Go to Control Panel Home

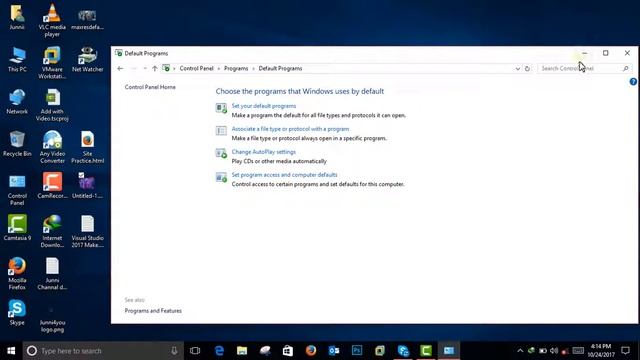click(x=150, y=87)
